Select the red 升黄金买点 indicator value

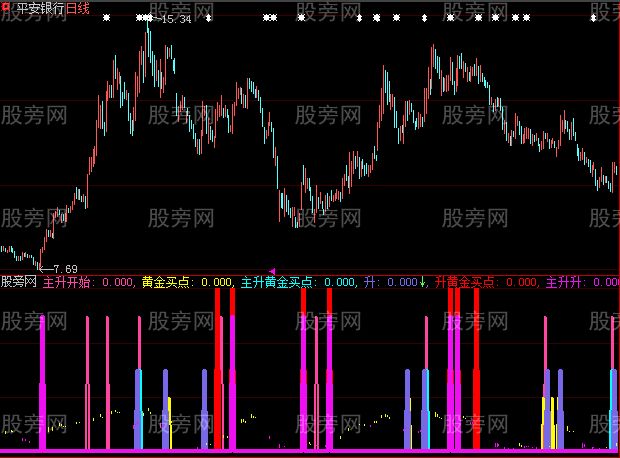(x=486, y=282)
